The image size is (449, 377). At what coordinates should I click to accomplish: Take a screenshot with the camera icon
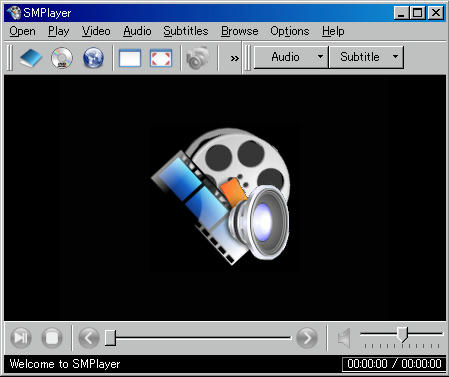198,58
